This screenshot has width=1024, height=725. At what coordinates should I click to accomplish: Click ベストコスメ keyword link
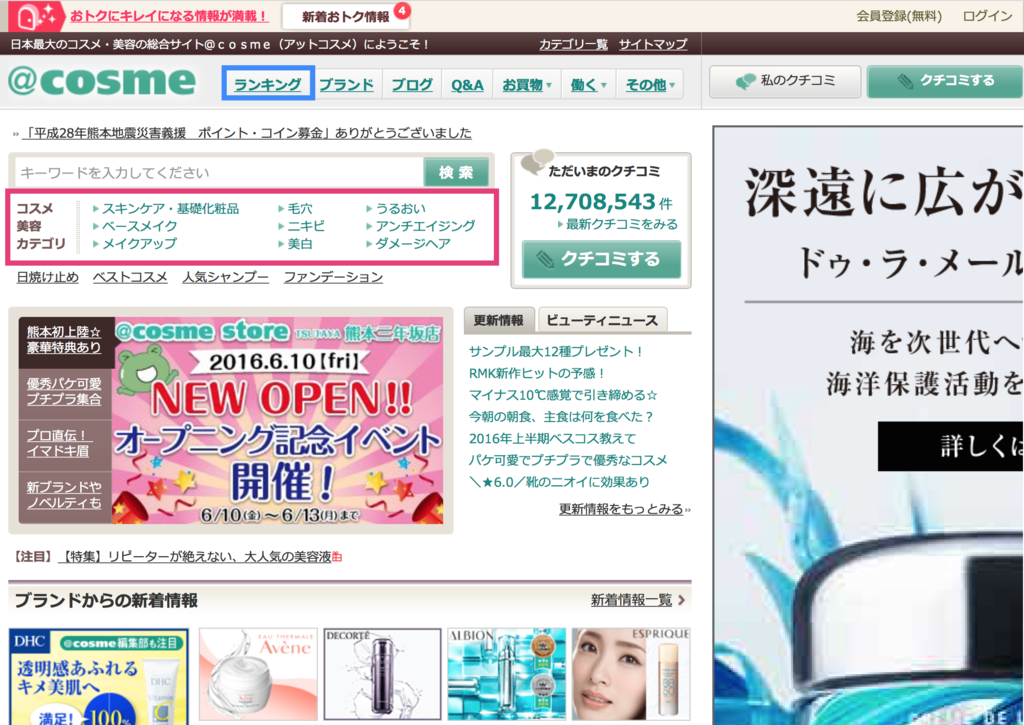click(x=130, y=277)
